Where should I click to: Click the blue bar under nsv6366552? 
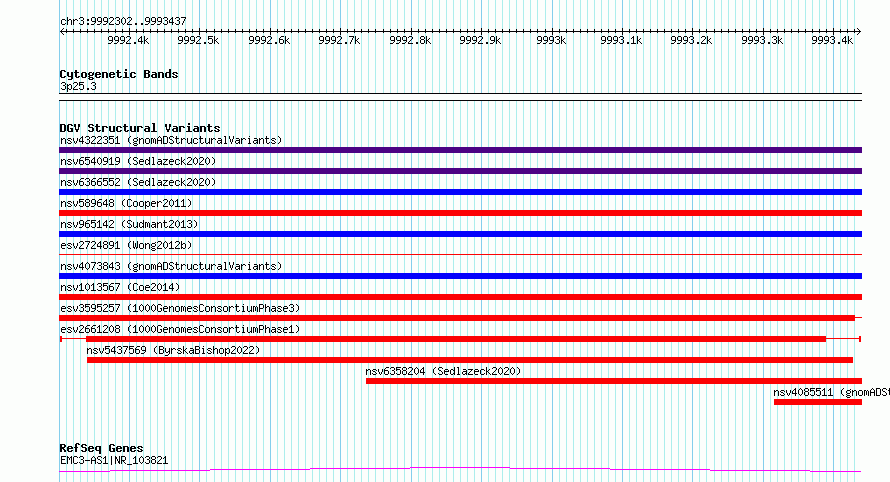pyautogui.click(x=460, y=192)
